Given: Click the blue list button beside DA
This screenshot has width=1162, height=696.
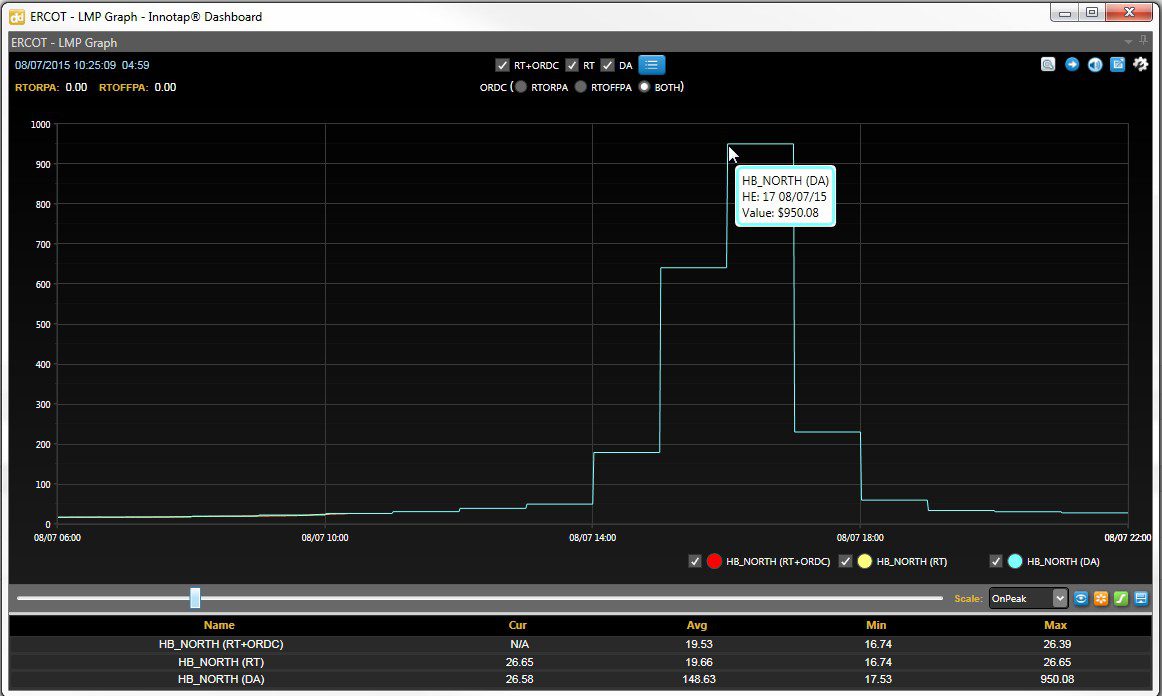Looking at the screenshot, I should 651,65.
